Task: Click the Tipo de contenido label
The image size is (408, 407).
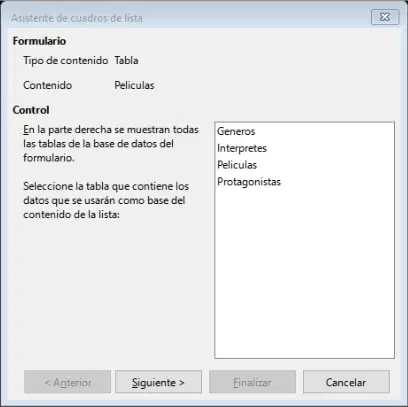Action: [66, 61]
